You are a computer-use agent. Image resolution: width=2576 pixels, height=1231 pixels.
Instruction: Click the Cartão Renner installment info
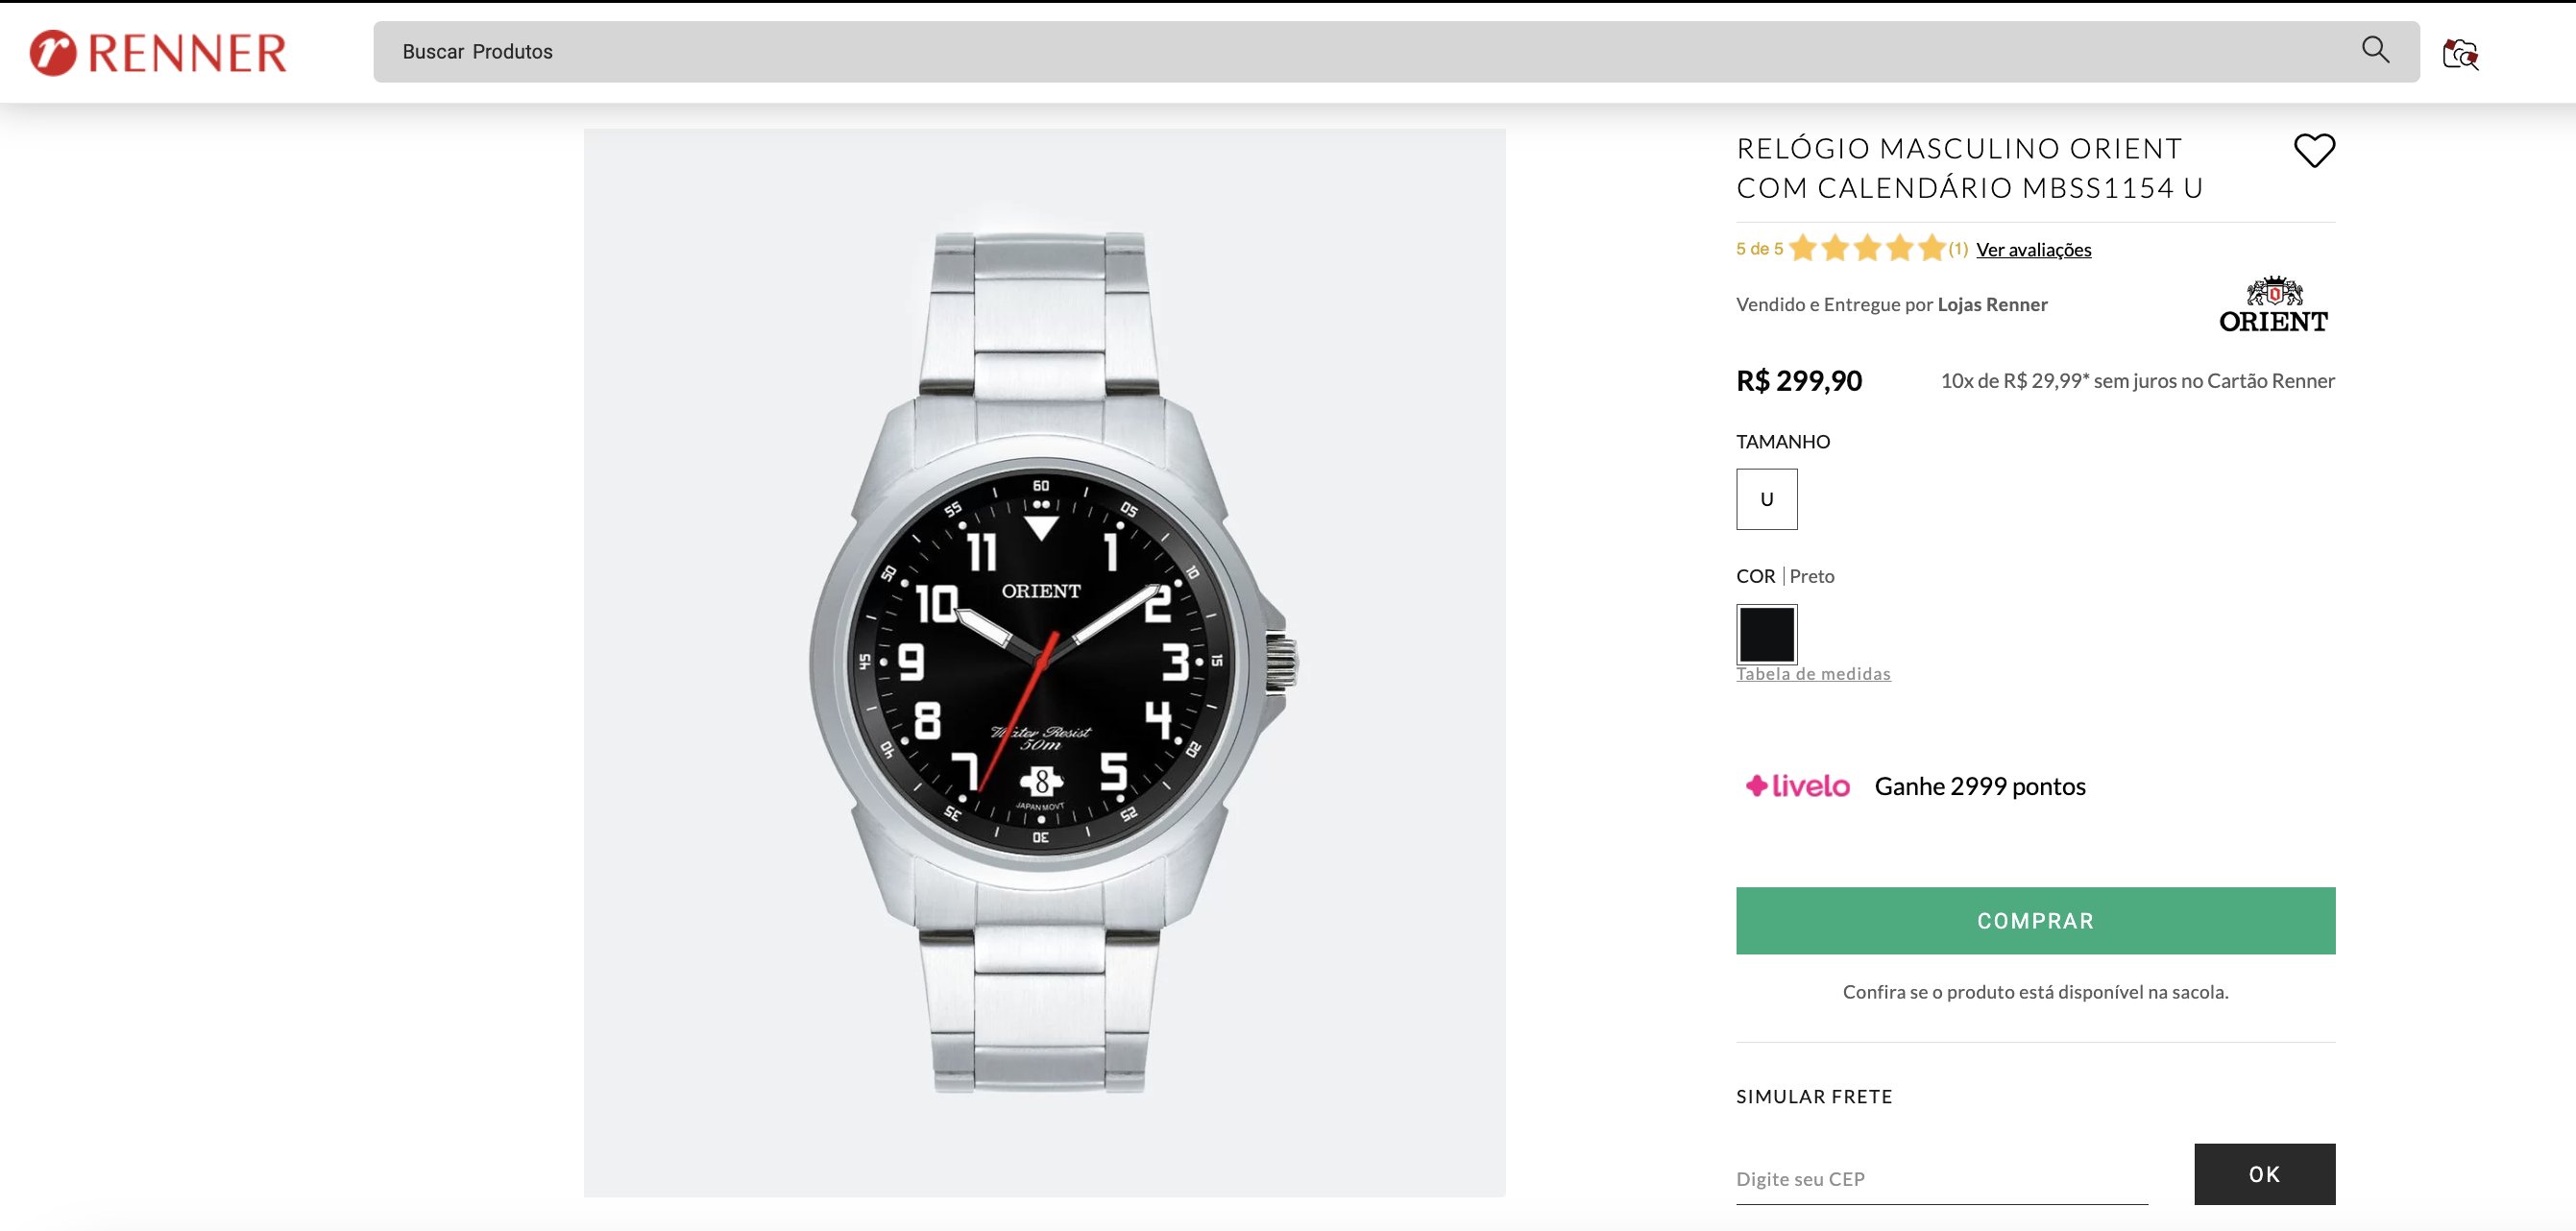pyautogui.click(x=2137, y=381)
